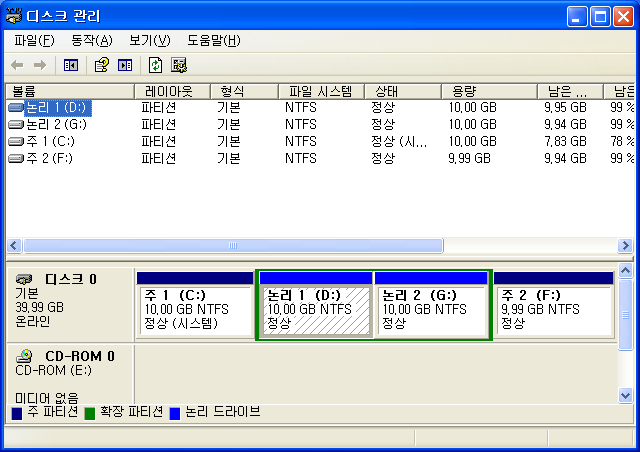Select the 논리 1 (D:) partition block

tap(316, 305)
